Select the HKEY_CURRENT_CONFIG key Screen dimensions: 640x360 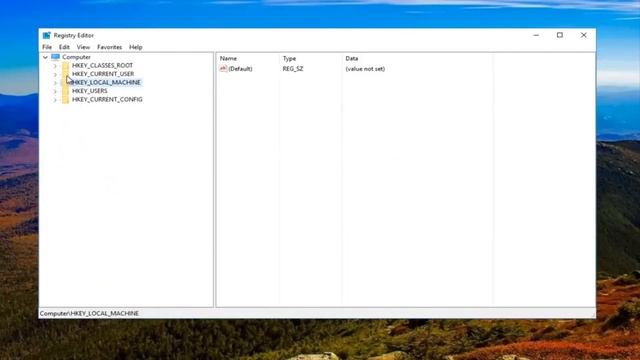click(x=107, y=100)
